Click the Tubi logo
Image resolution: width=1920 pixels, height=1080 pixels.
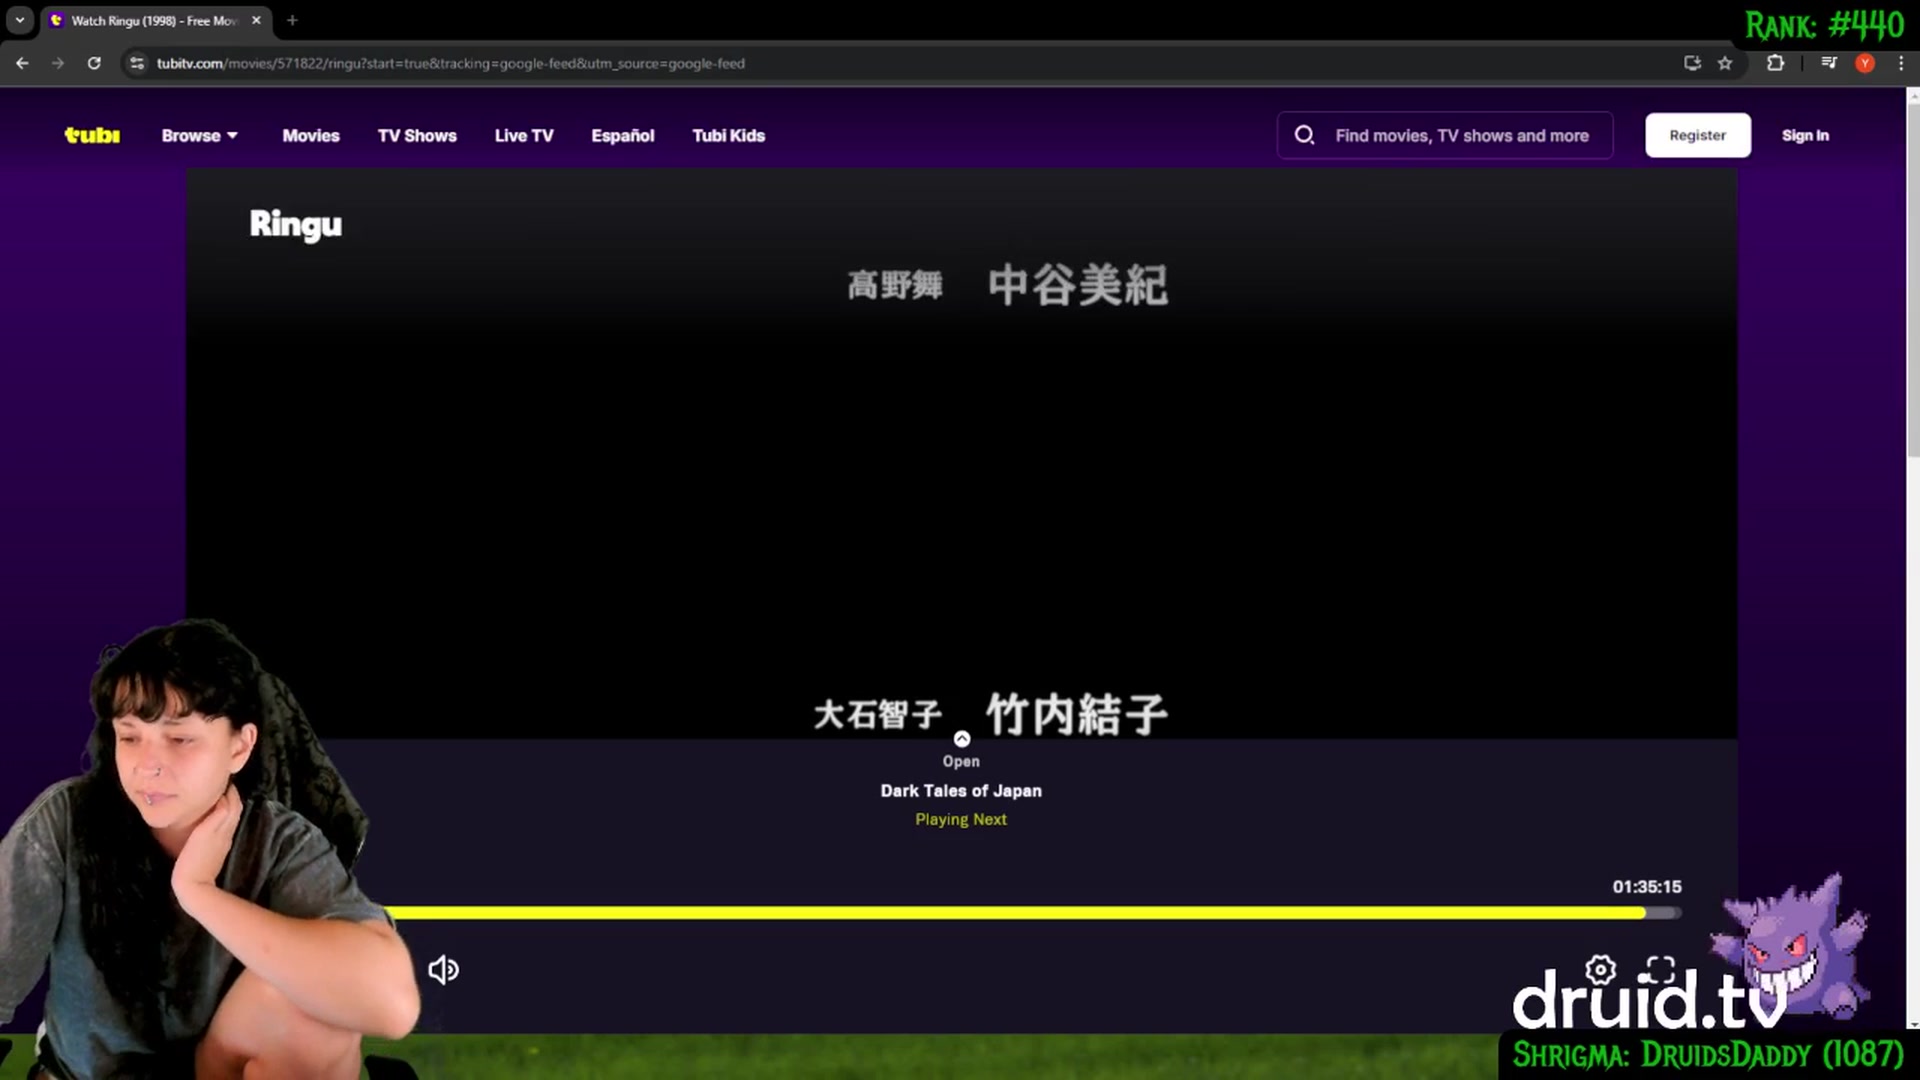pyautogui.click(x=92, y=135)
